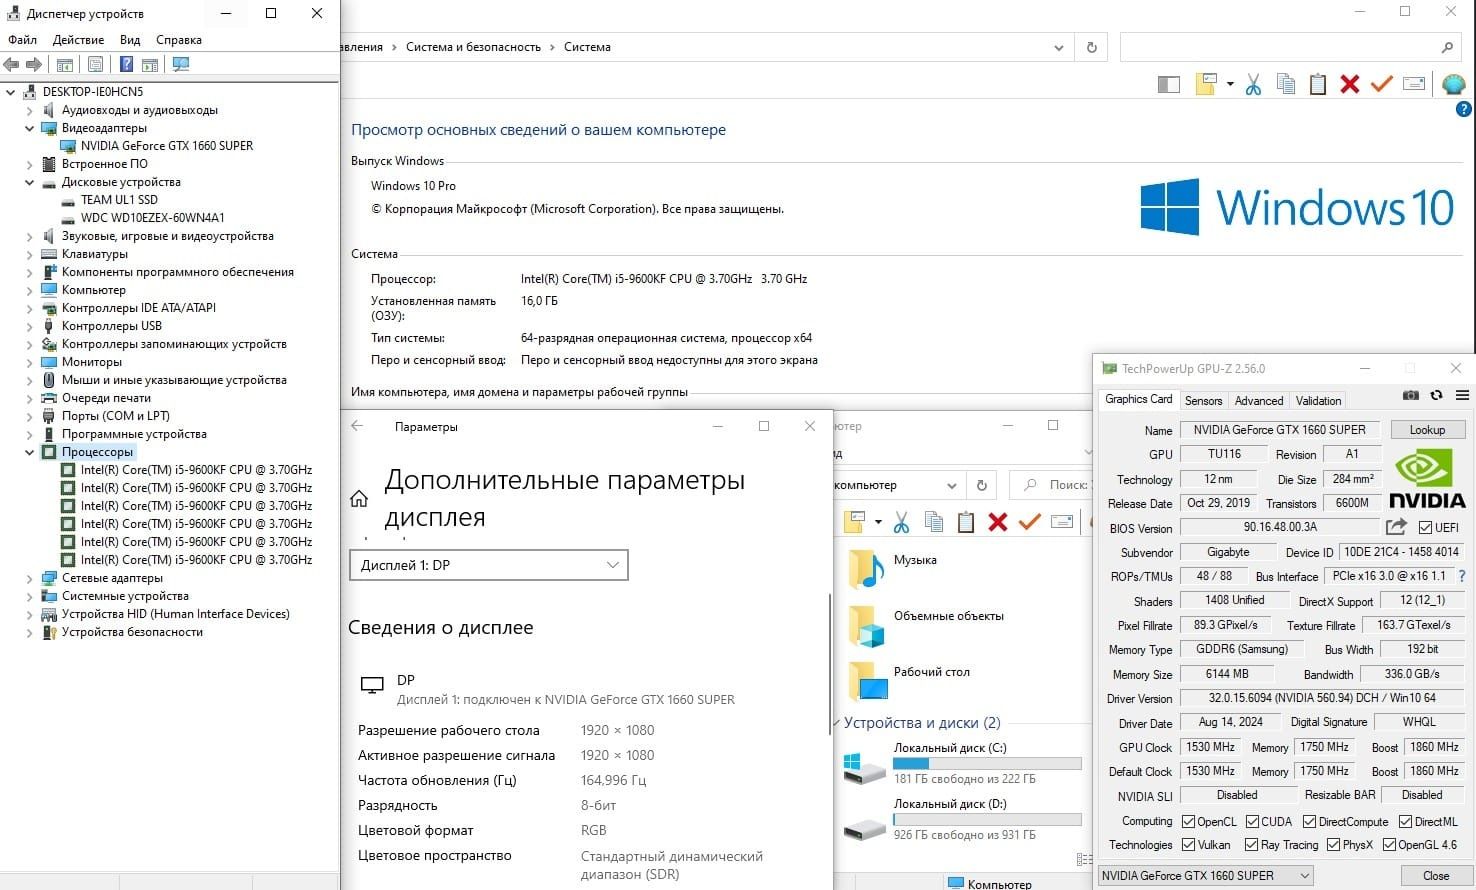The height and width of the screenshot is (890, 1476).
Task: Toggle the OpenGL 4.6 checkbox in GPU-Z
Action: pyautogui.click(x=1389, y=845)
